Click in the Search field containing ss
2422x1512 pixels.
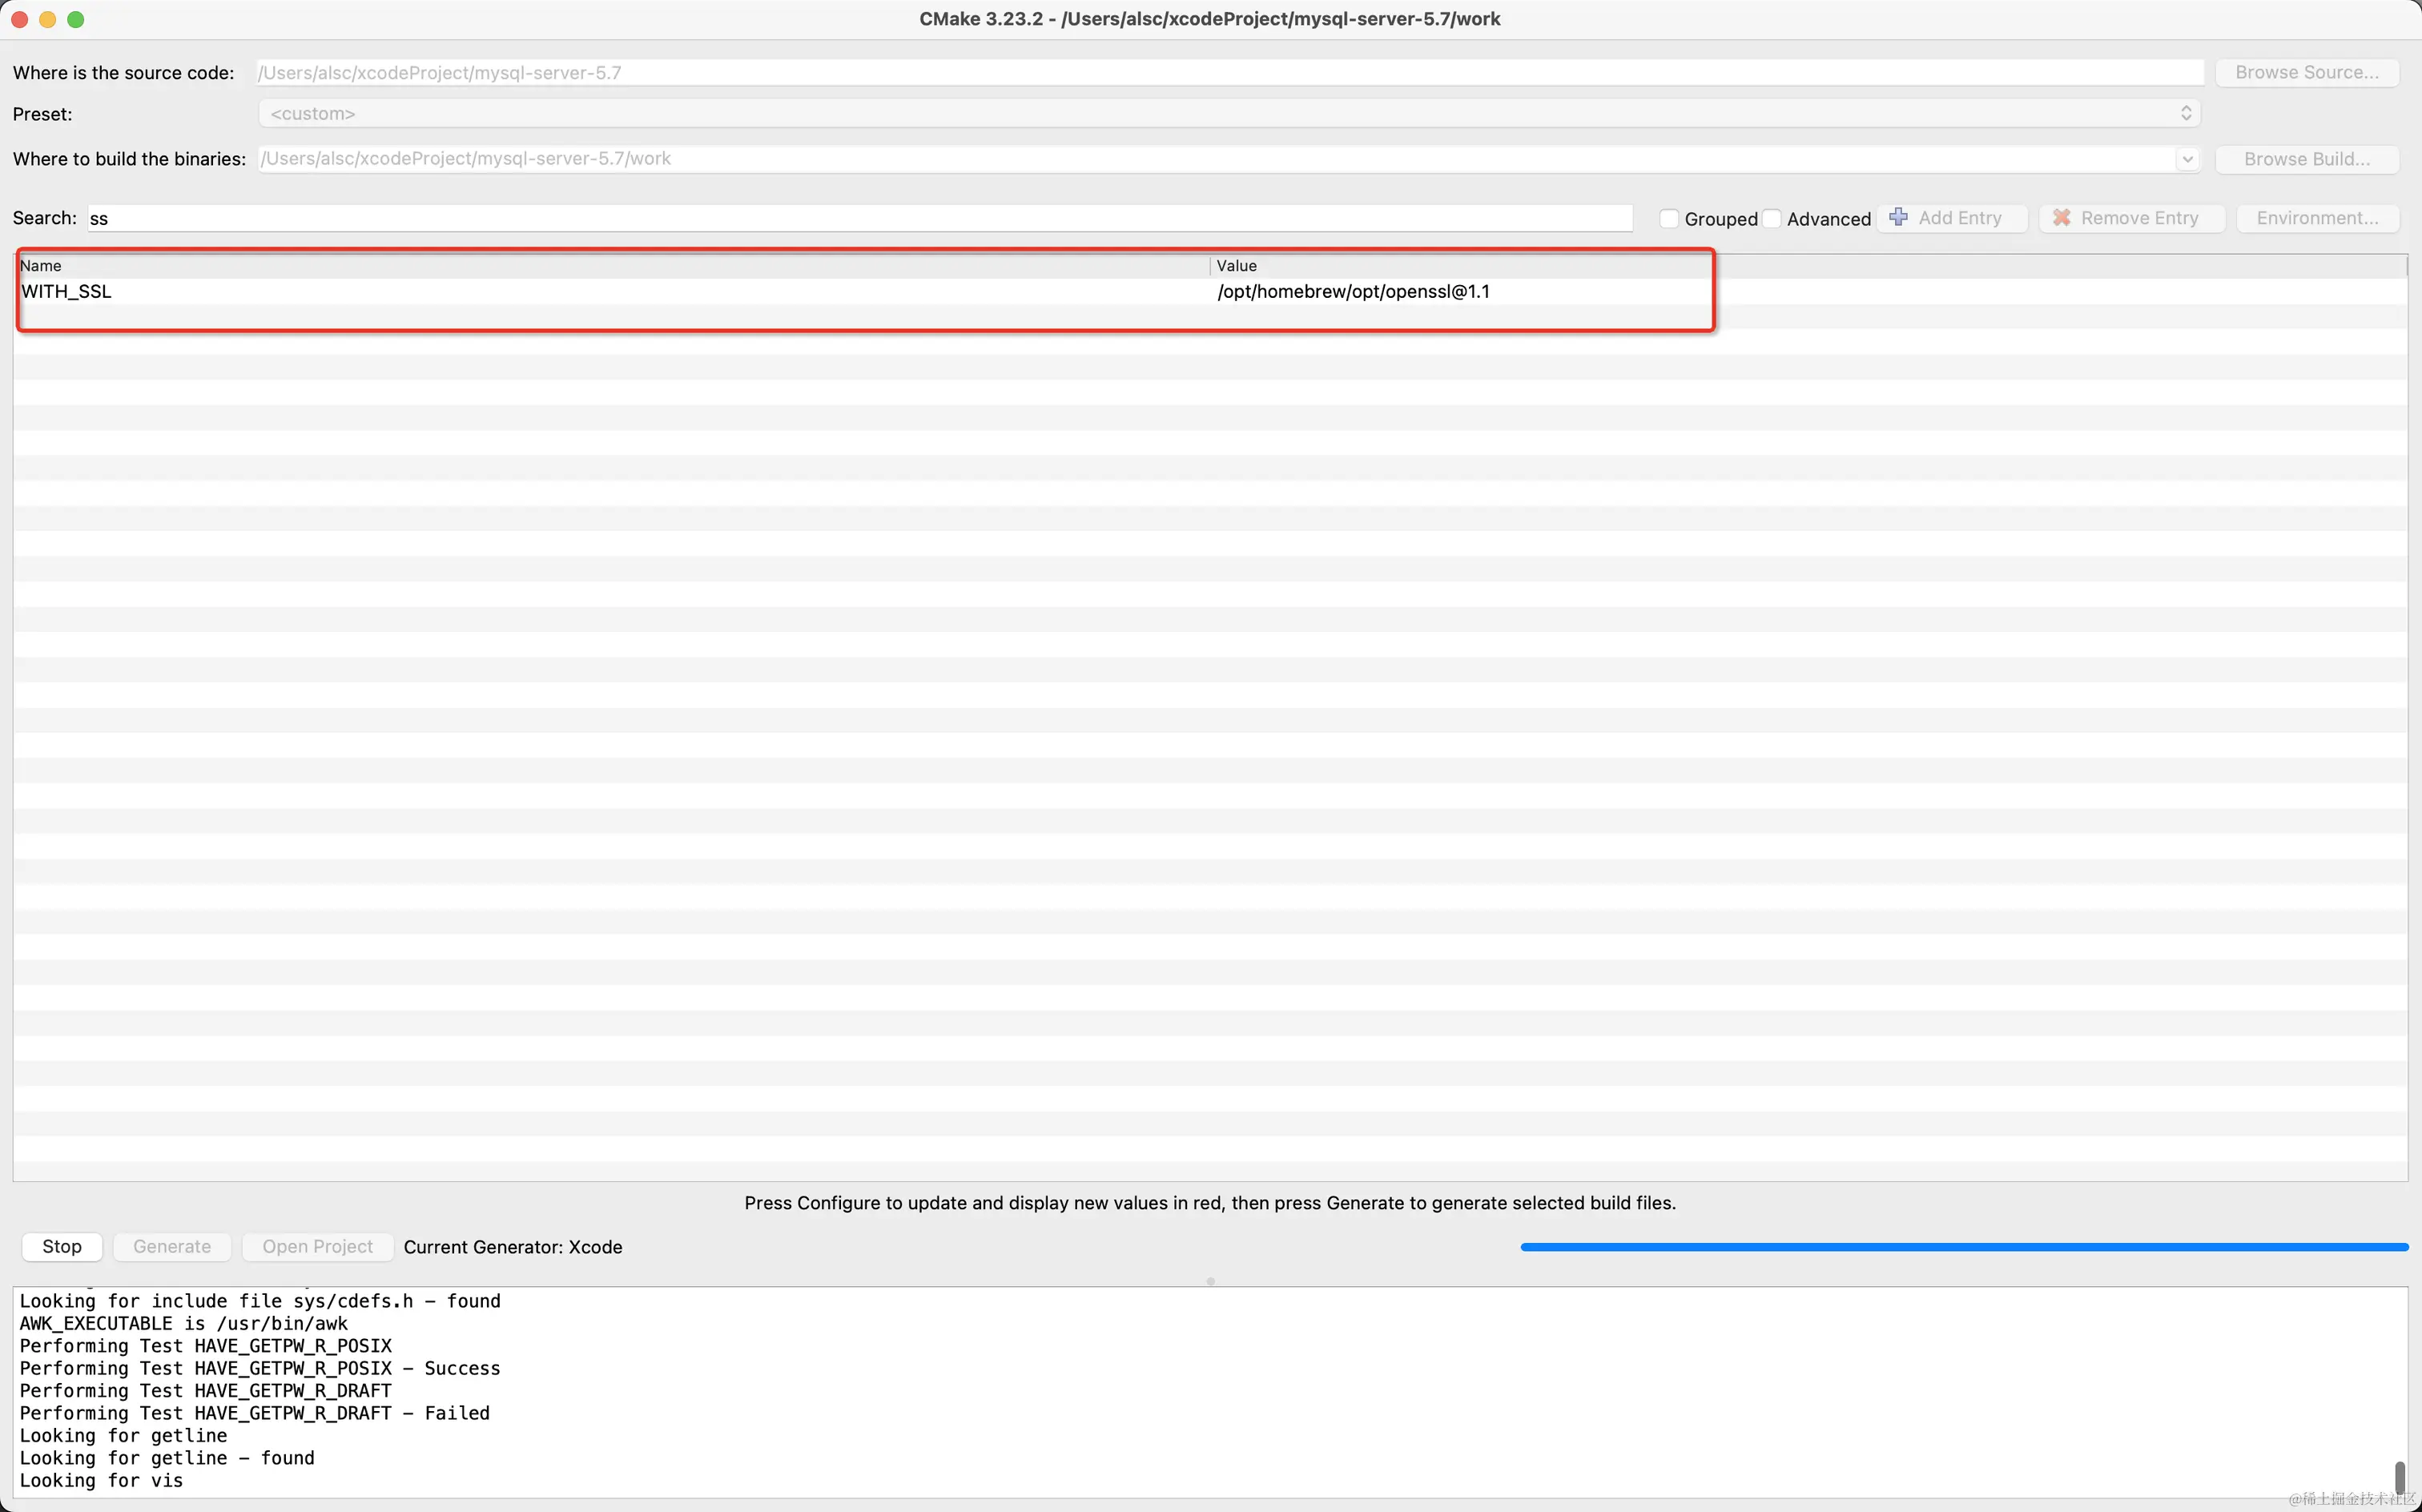pyautogui.click(x=860, y=218)
